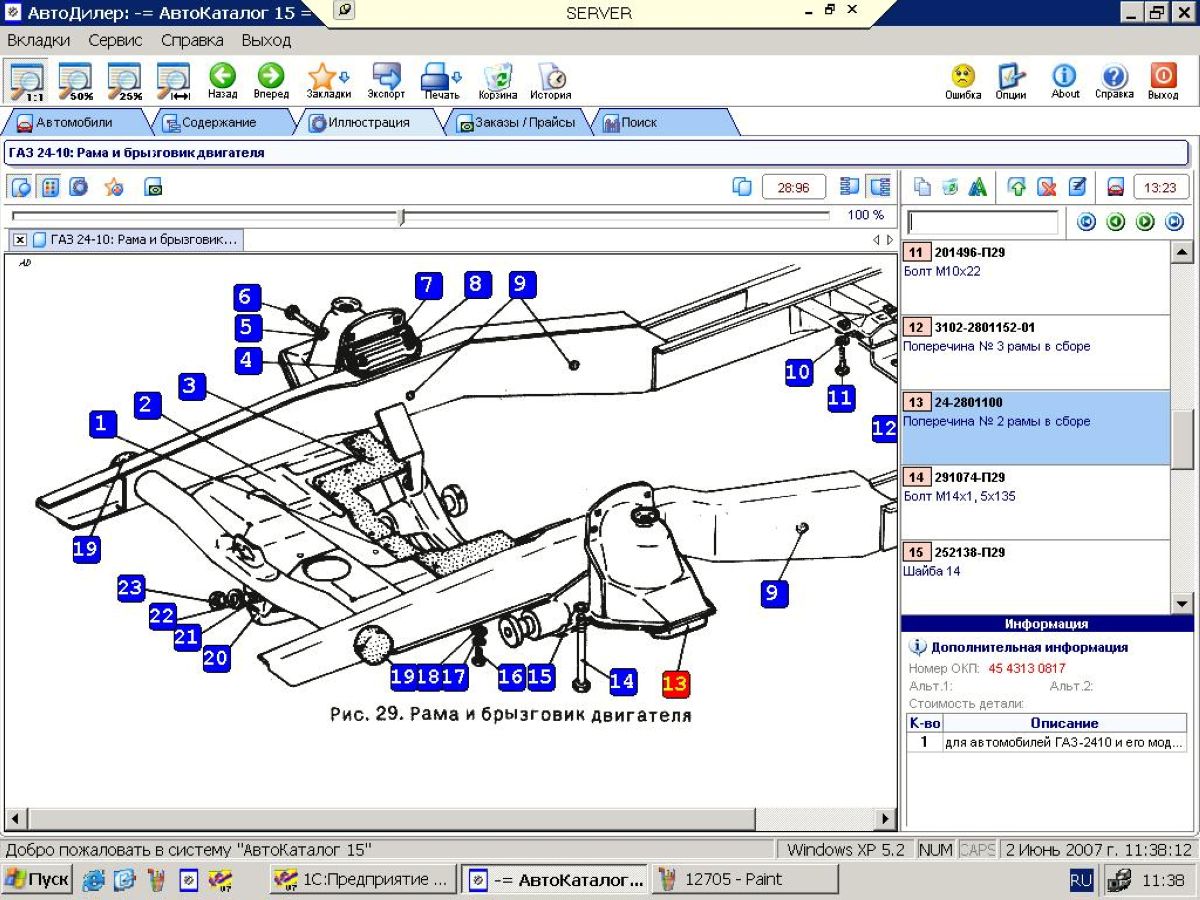Click the left tab-scroll arrow above illustration
The width and height of the screenshot is (1200, 900).
876,240
